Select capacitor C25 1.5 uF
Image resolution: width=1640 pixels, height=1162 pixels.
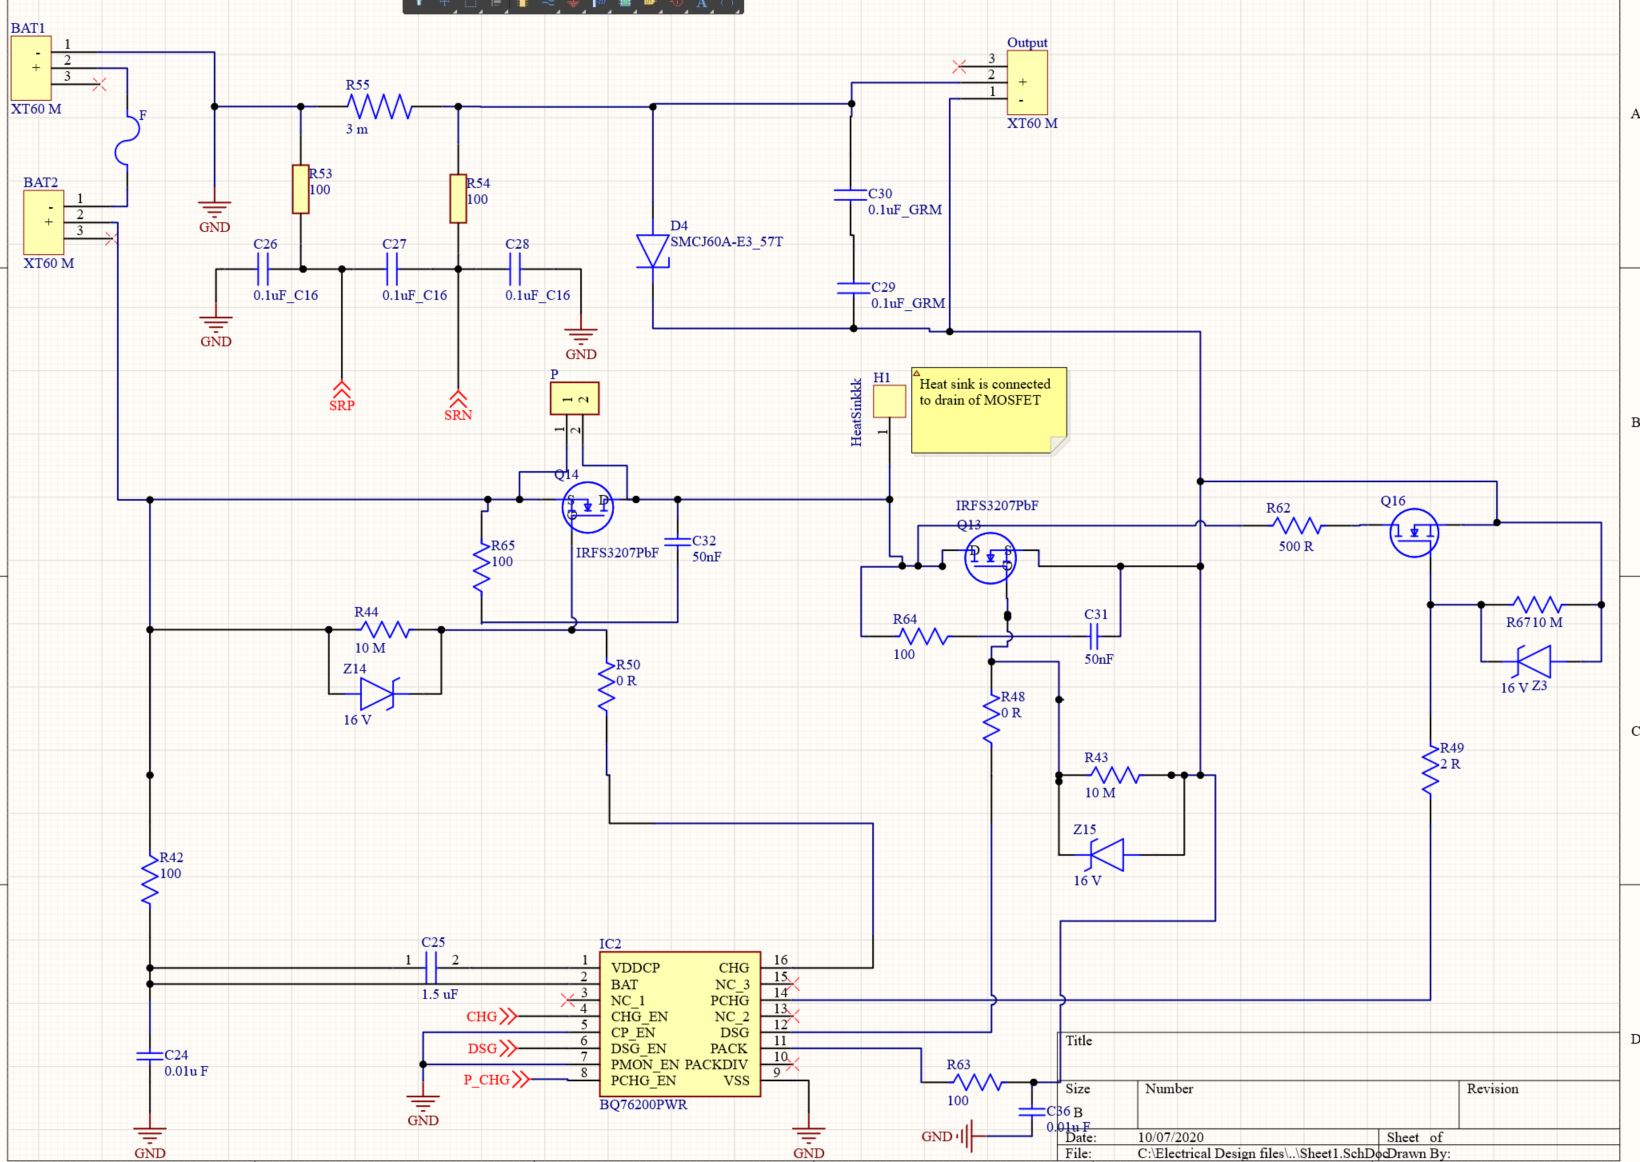click(432, 968)
